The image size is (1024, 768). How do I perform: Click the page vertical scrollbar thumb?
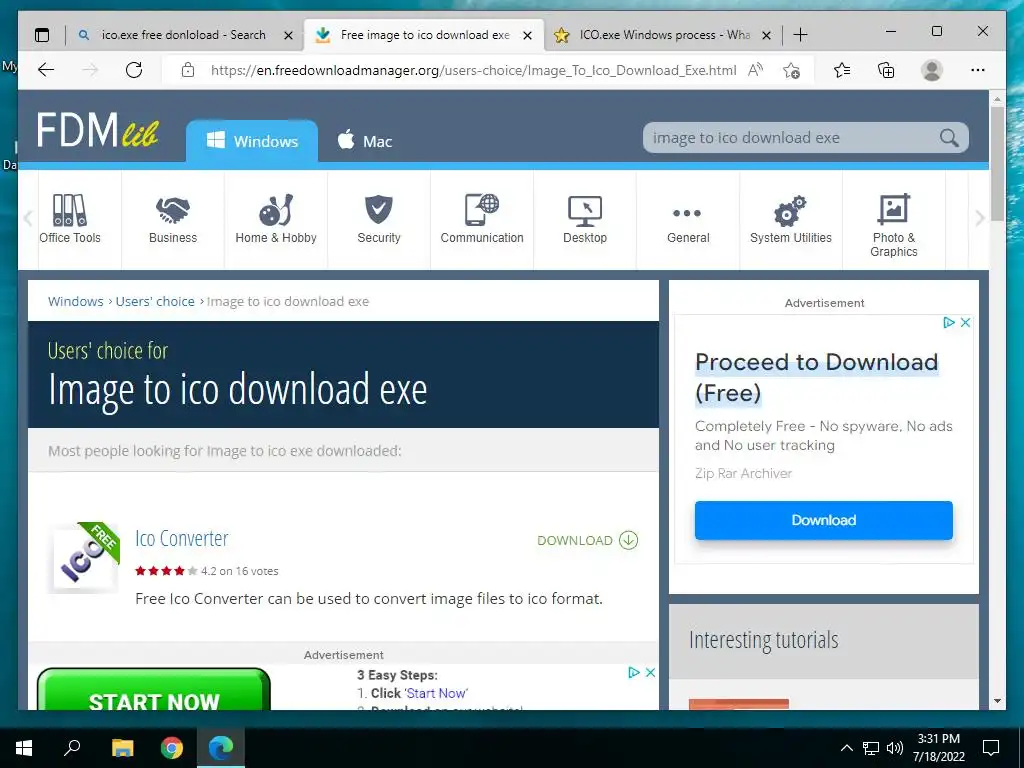click(997, 163)
